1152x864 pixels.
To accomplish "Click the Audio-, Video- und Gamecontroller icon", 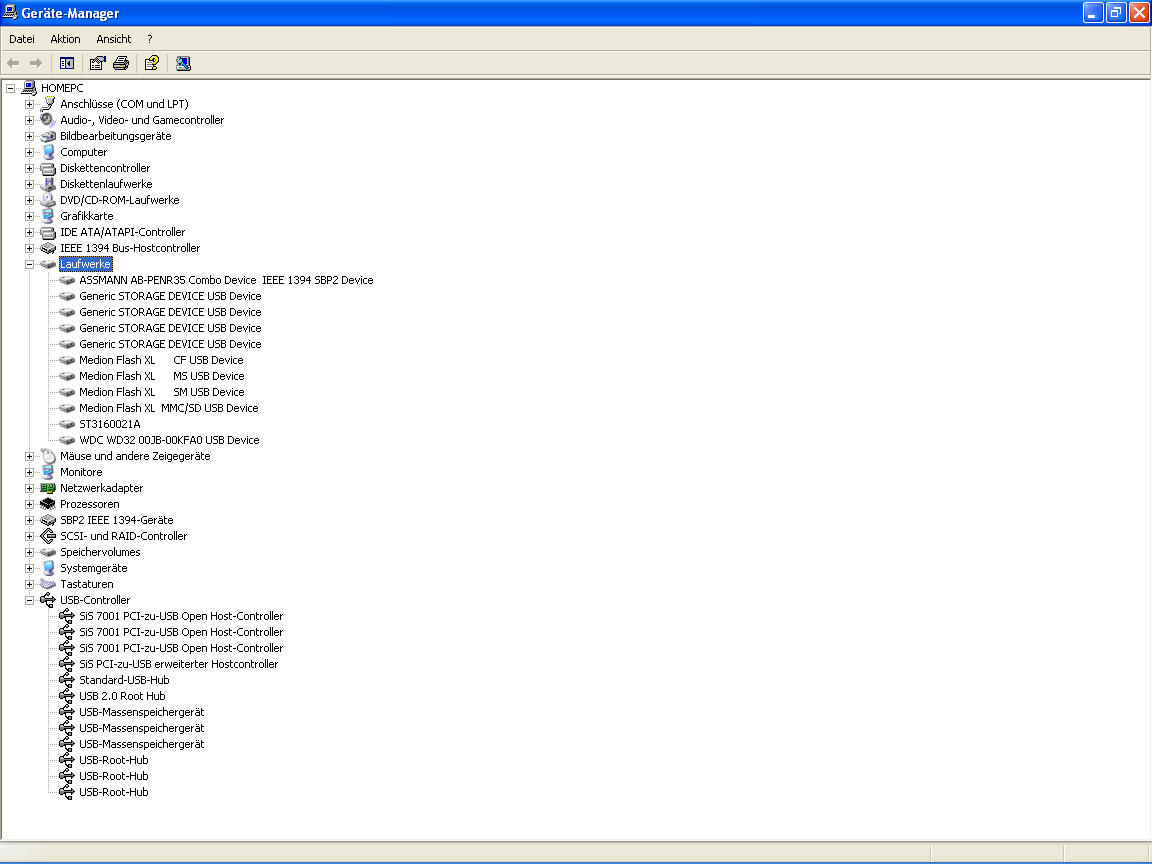I will (x=48, y=120).
